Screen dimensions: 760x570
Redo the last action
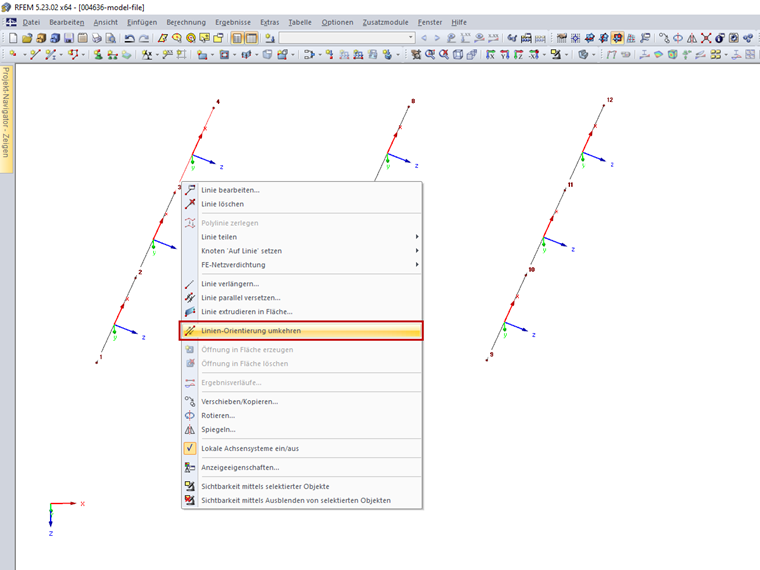point(144,38)
